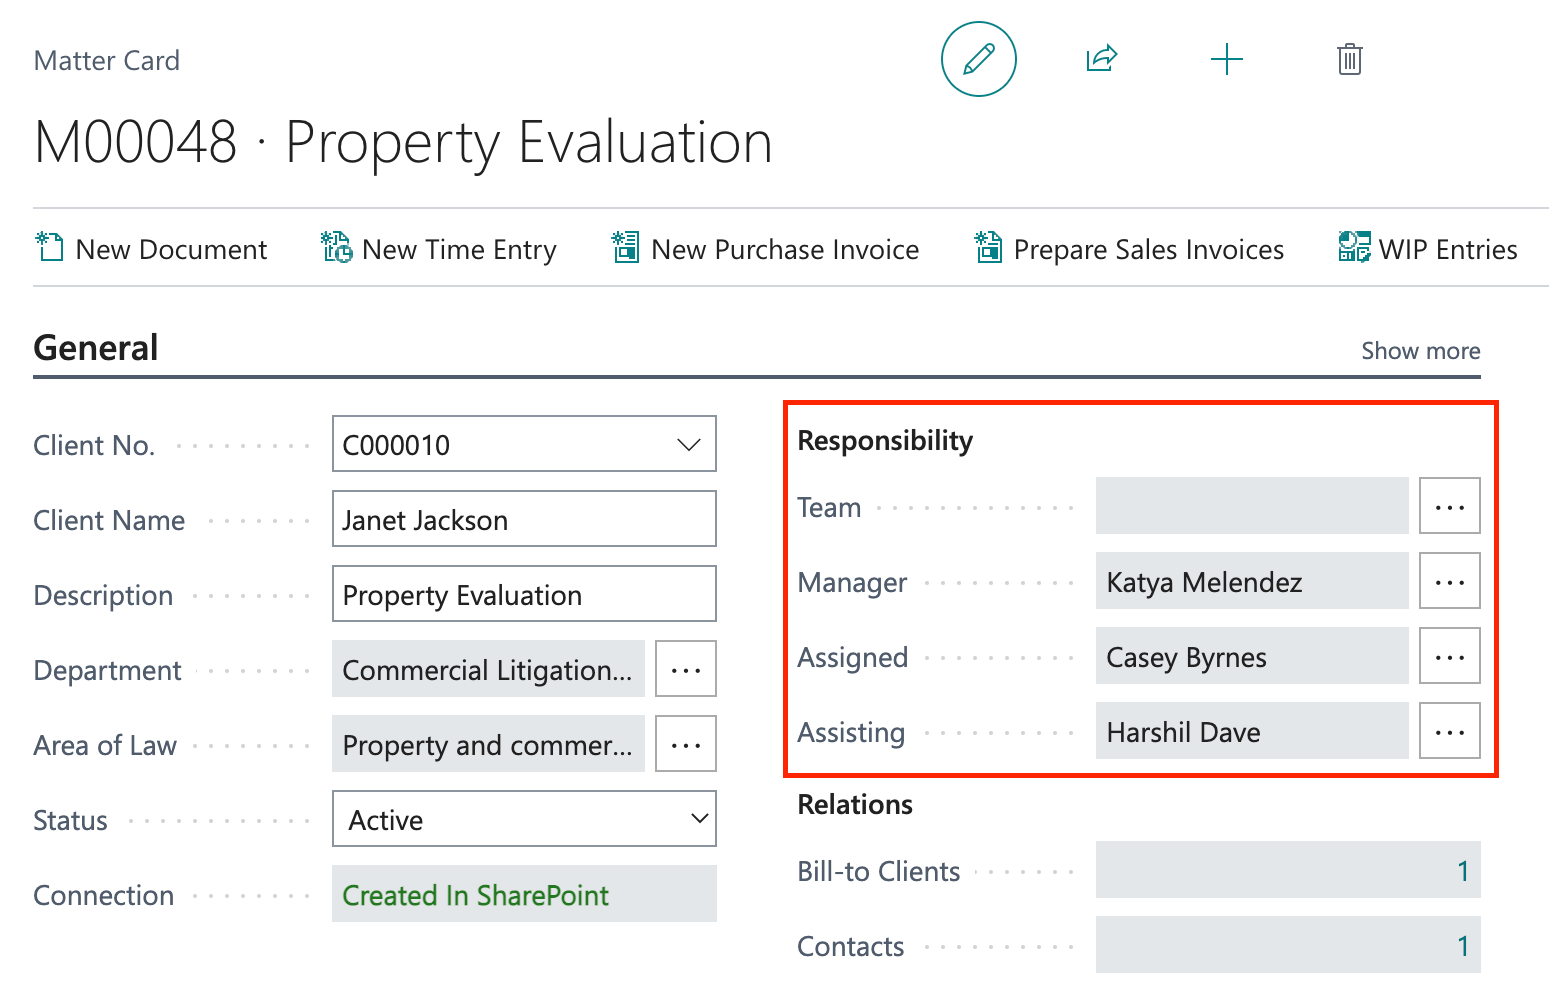Click the Commercial Litigation department value
Image resolution: width=1549 pixels, height=995 pixels.
[x=488, y=669]
